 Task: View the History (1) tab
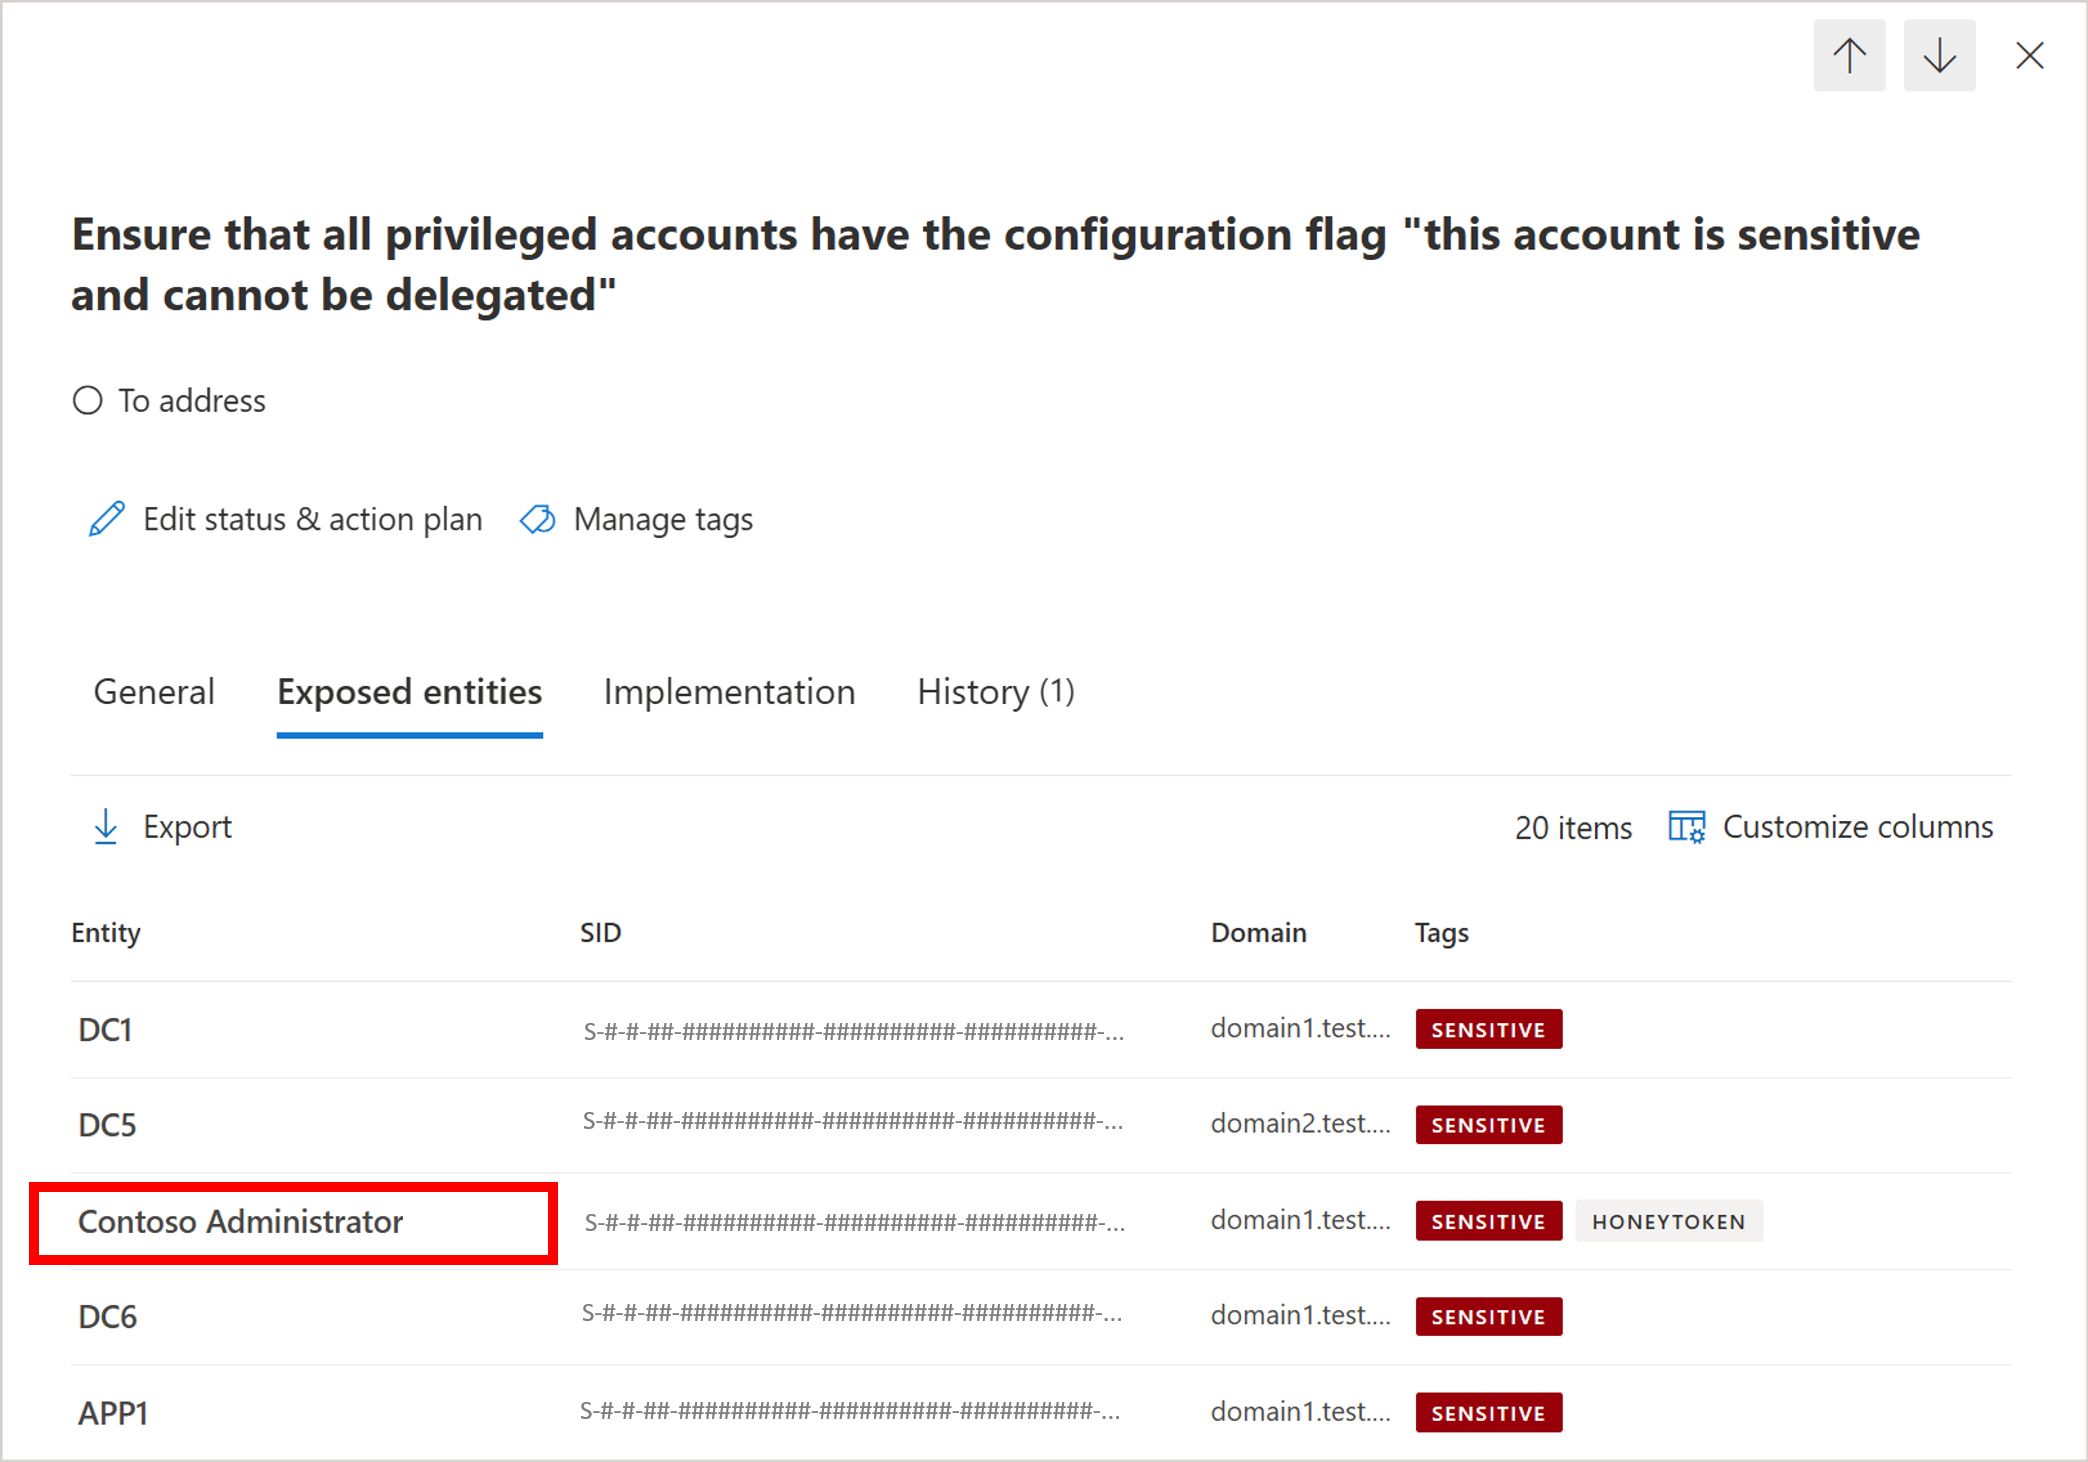tap(996, 692)
